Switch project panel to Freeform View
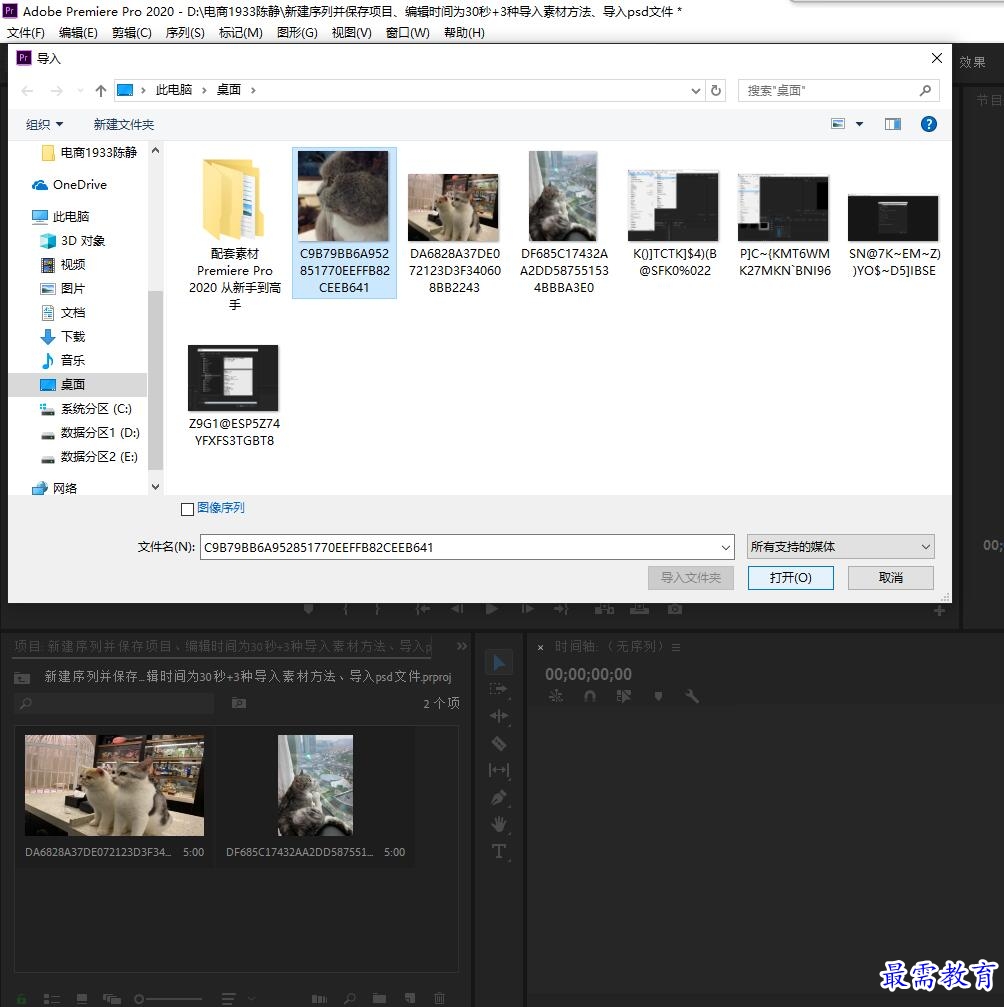 pos(112,999)
